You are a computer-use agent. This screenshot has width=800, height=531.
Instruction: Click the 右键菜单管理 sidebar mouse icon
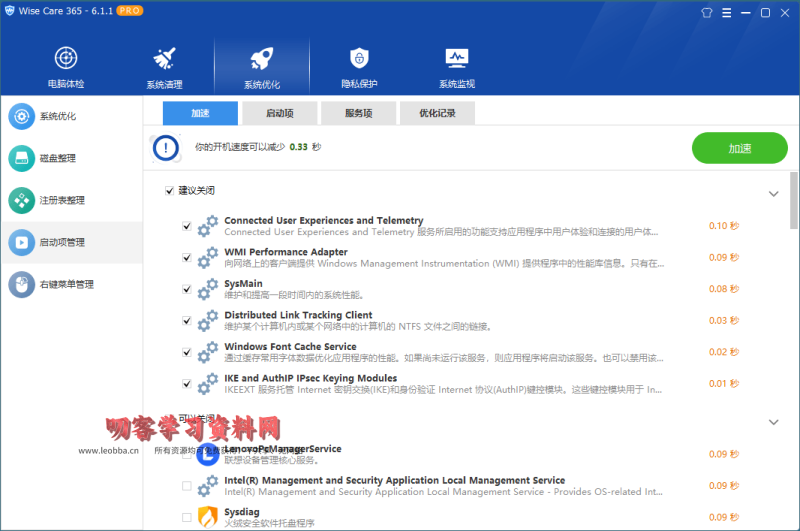click(x=21, y=284)
